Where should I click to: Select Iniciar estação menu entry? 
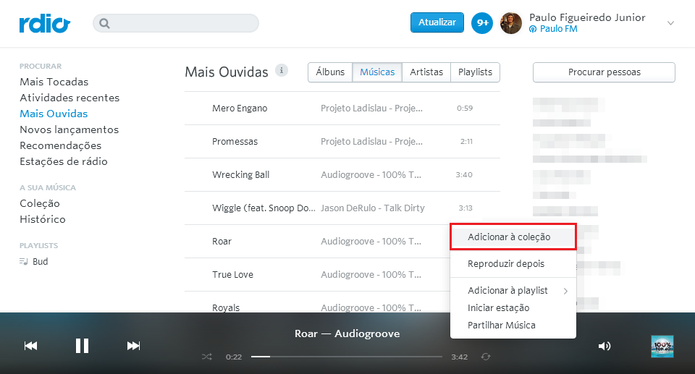[x=513, y=308]
